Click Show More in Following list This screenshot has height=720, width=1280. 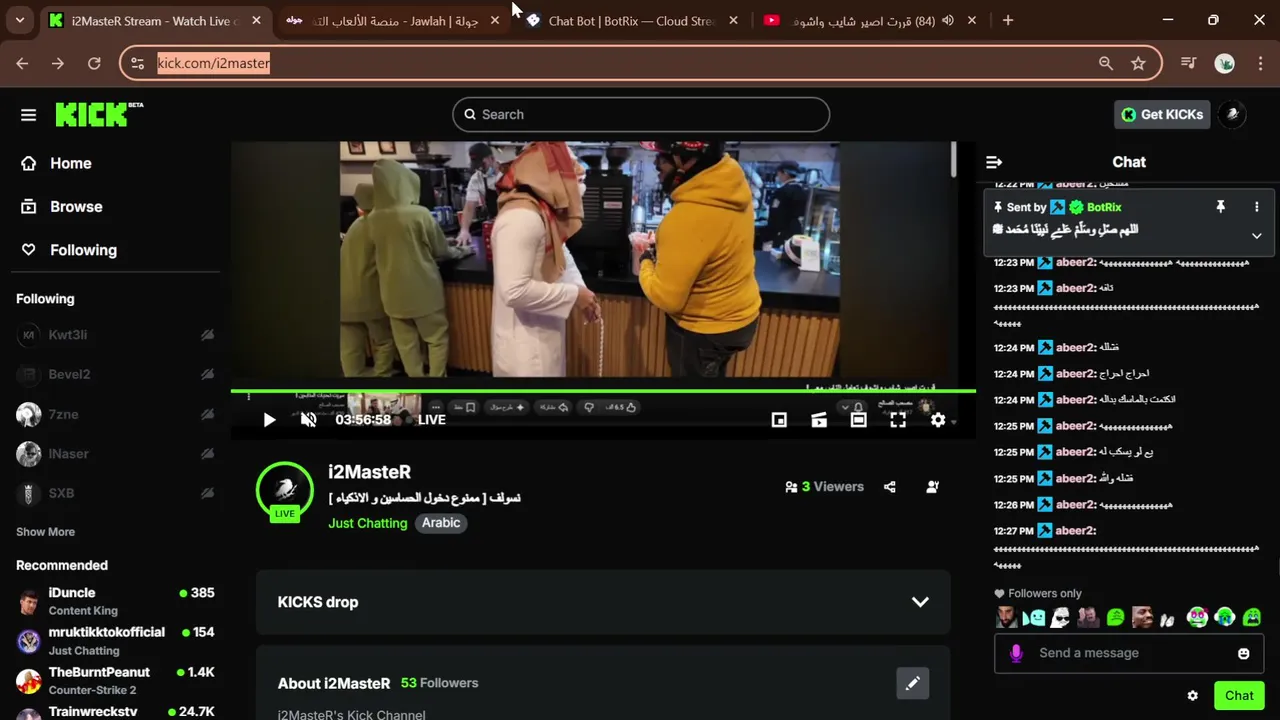(x=45, y=532)
